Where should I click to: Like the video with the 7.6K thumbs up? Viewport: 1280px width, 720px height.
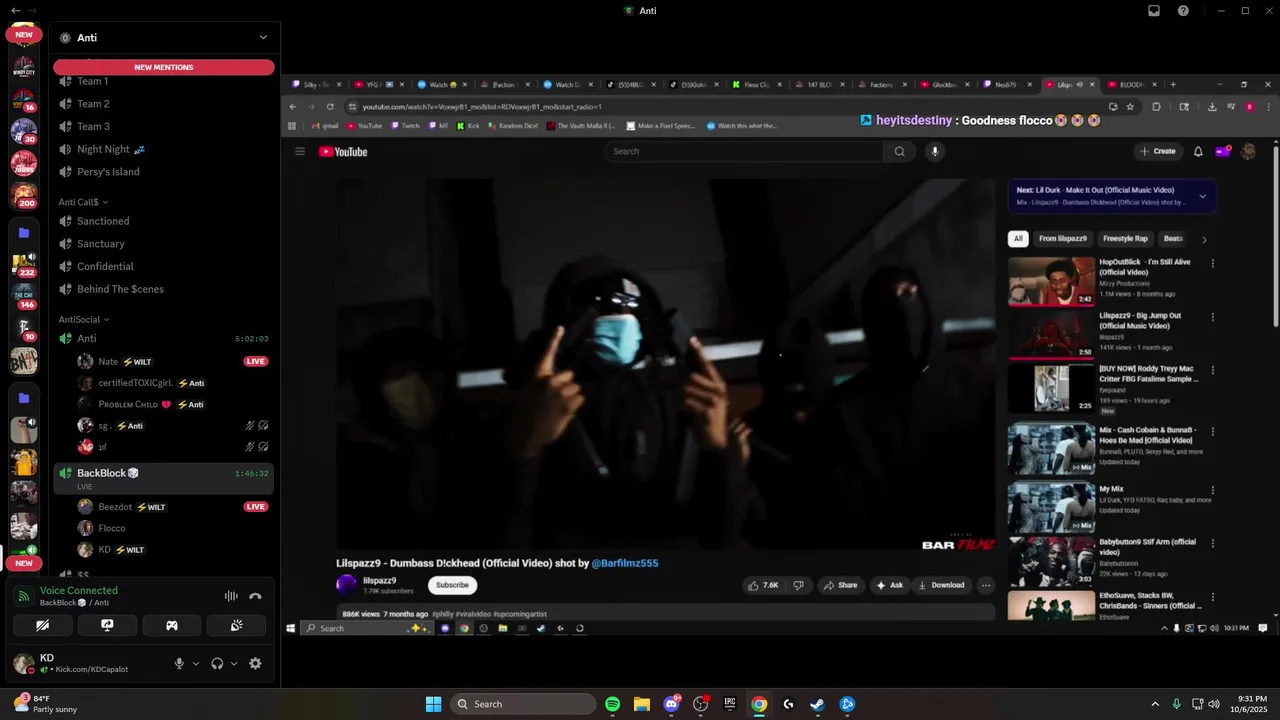click(x=763, y=585)
